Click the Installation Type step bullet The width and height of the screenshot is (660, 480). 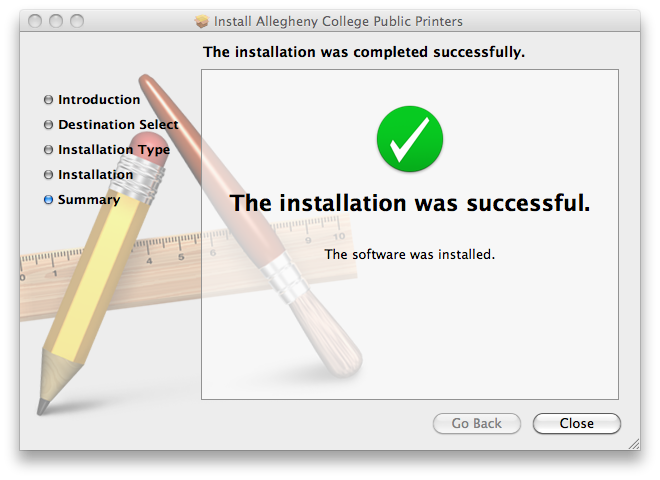pyautogui.click(x=48, y=149)
